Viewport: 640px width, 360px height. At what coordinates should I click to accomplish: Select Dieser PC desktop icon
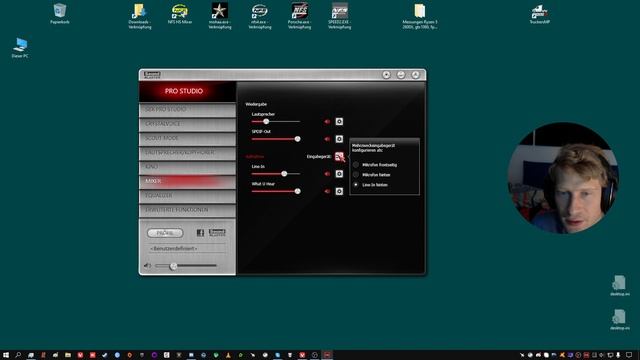(x=20, y=48)
